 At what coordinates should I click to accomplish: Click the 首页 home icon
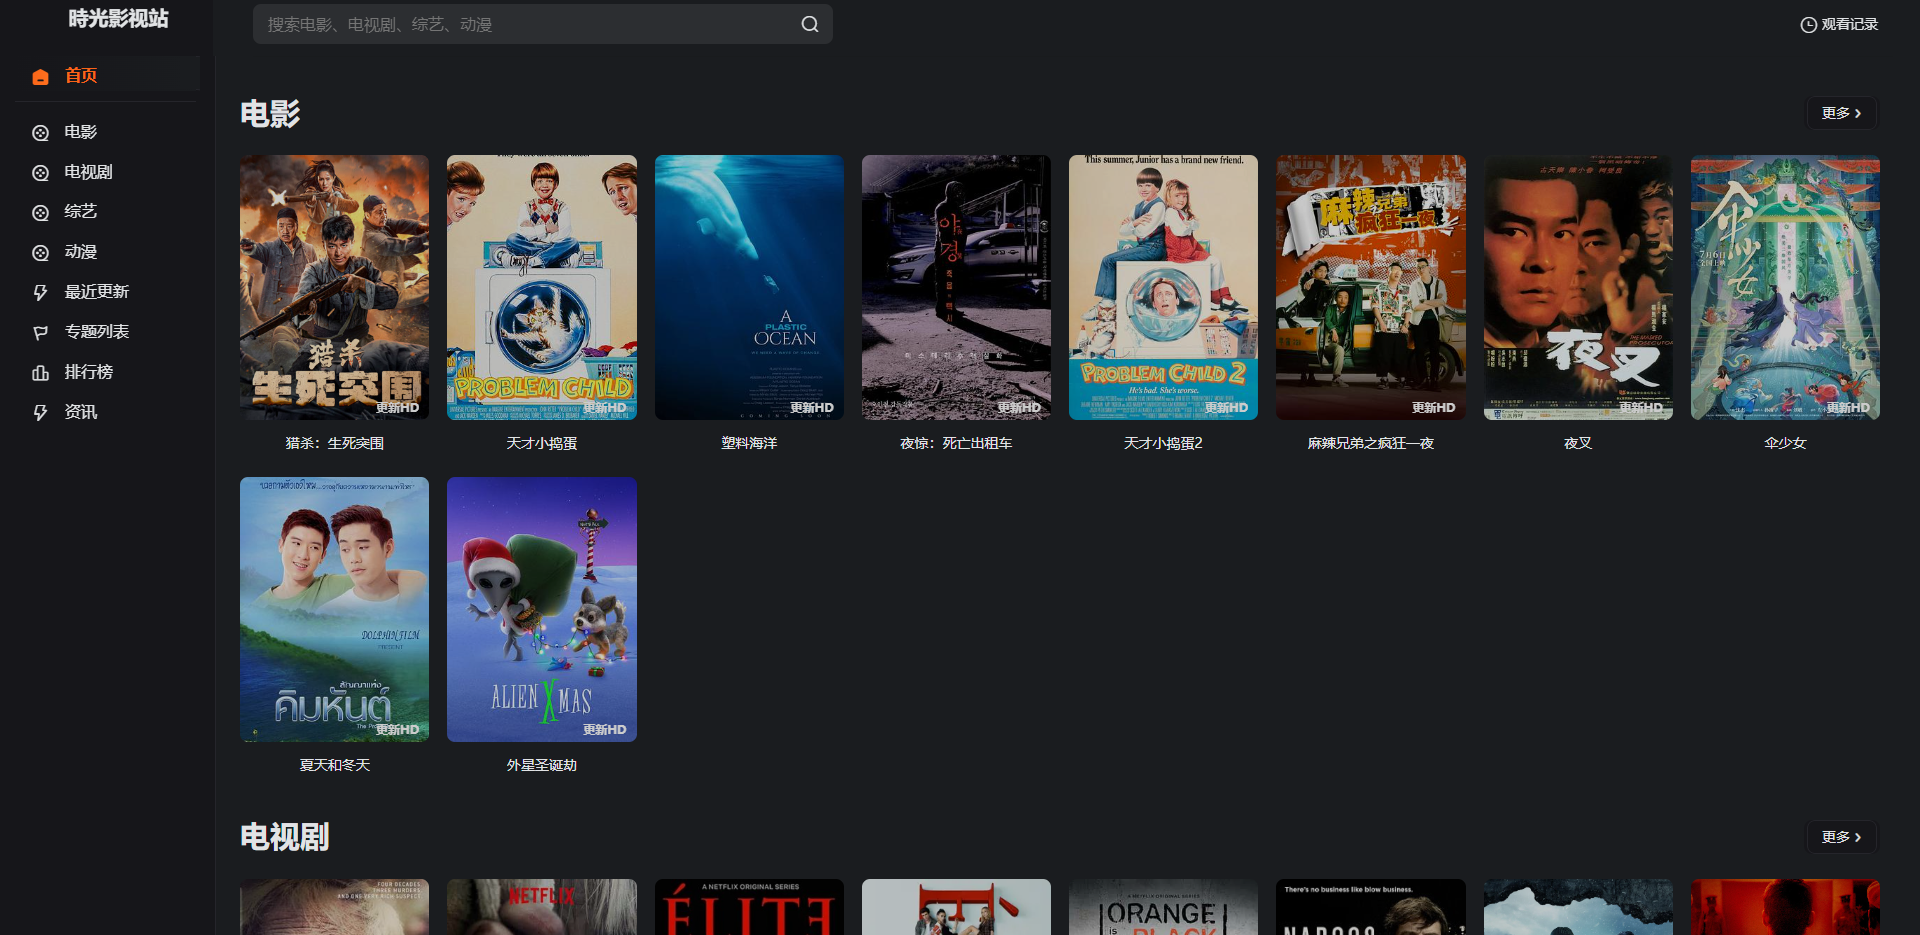point(40,76)
